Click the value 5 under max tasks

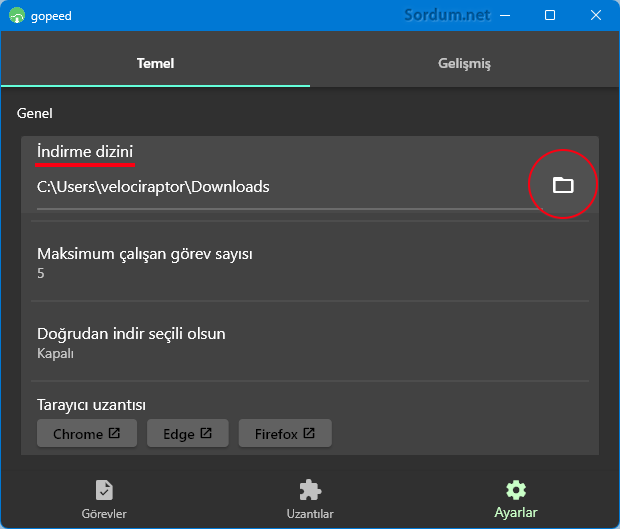click(41, 273)
